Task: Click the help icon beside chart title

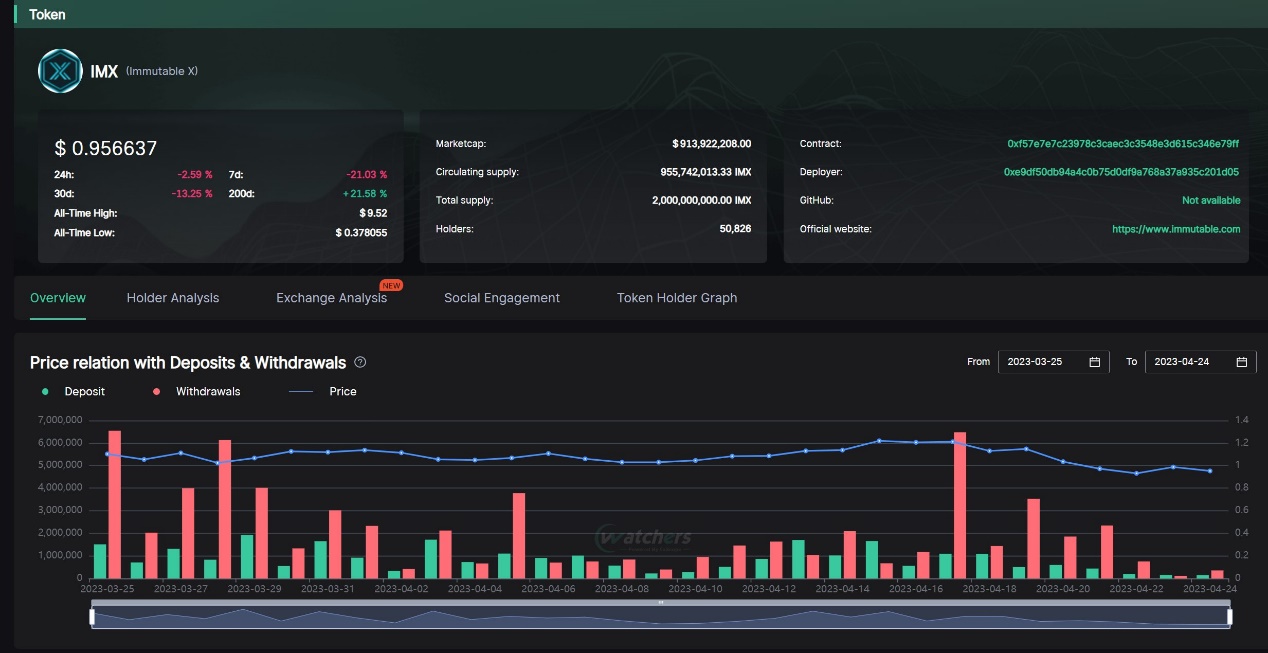Action: 360,362
